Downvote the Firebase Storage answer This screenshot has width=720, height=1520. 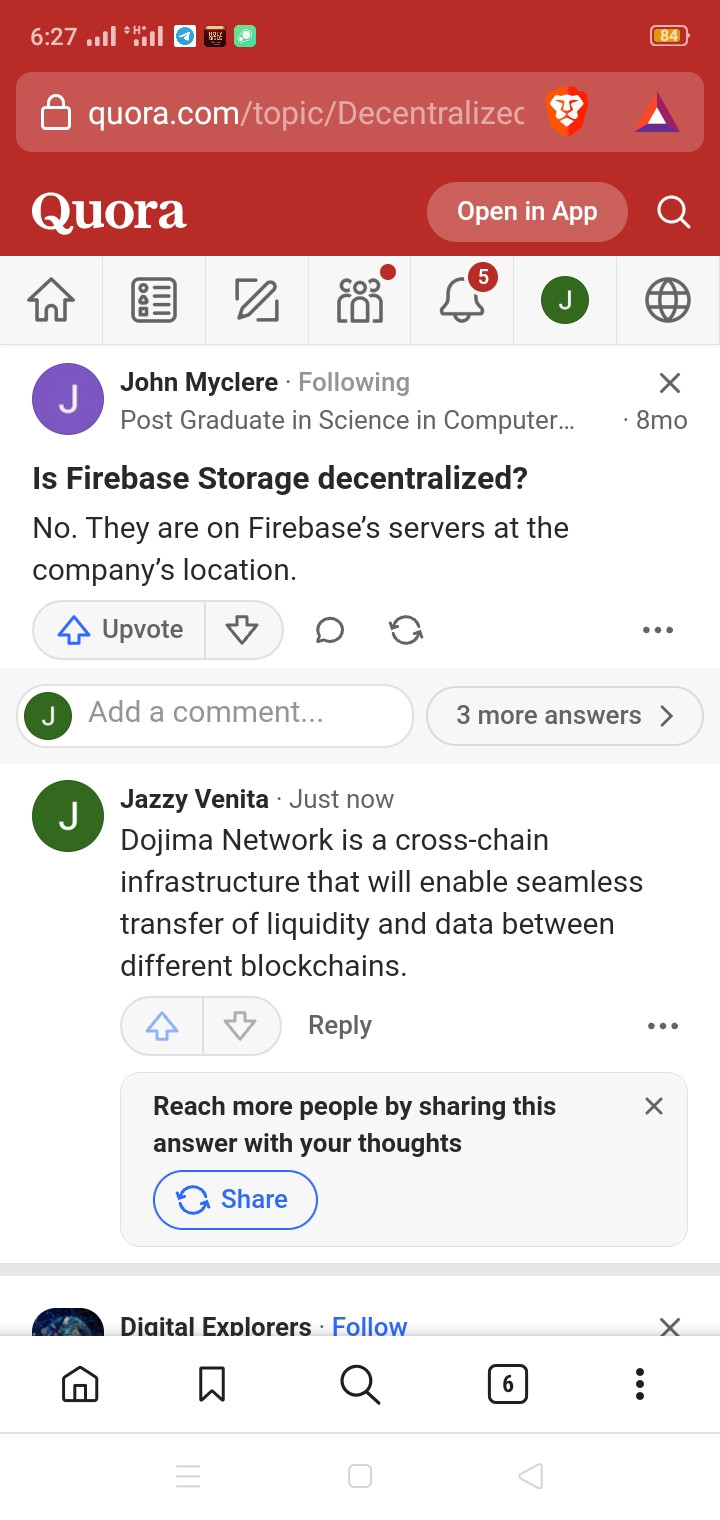pos(242,630)
